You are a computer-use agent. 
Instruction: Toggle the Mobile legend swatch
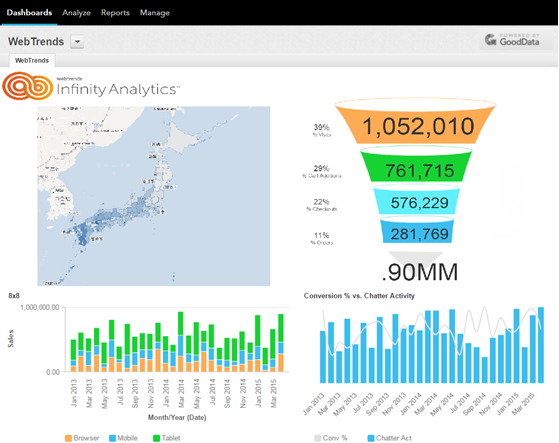[x=113, y=438]
